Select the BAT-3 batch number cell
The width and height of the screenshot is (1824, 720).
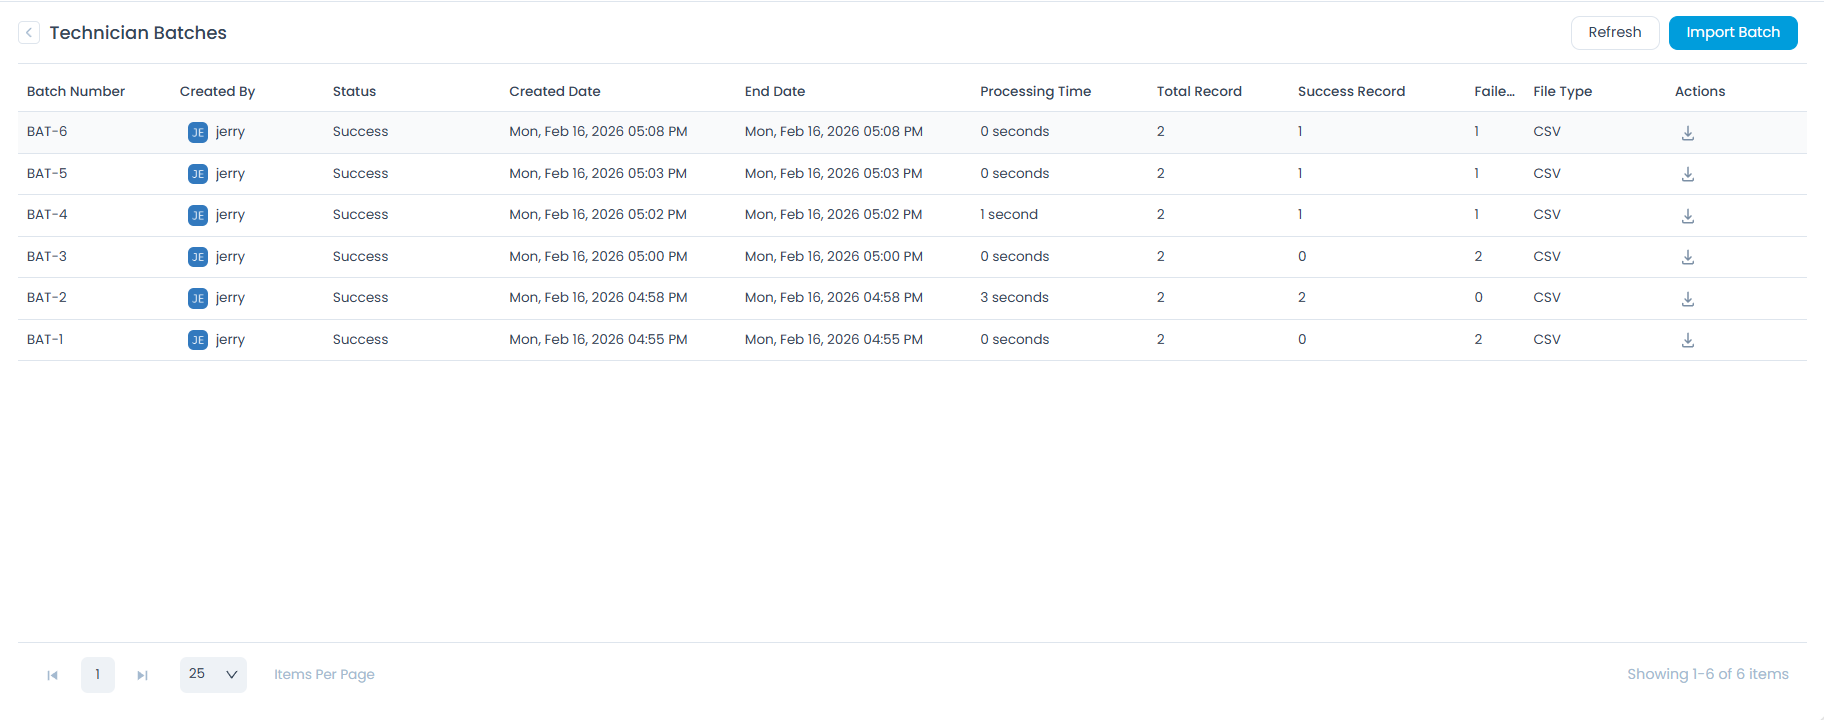pos(47,256)
